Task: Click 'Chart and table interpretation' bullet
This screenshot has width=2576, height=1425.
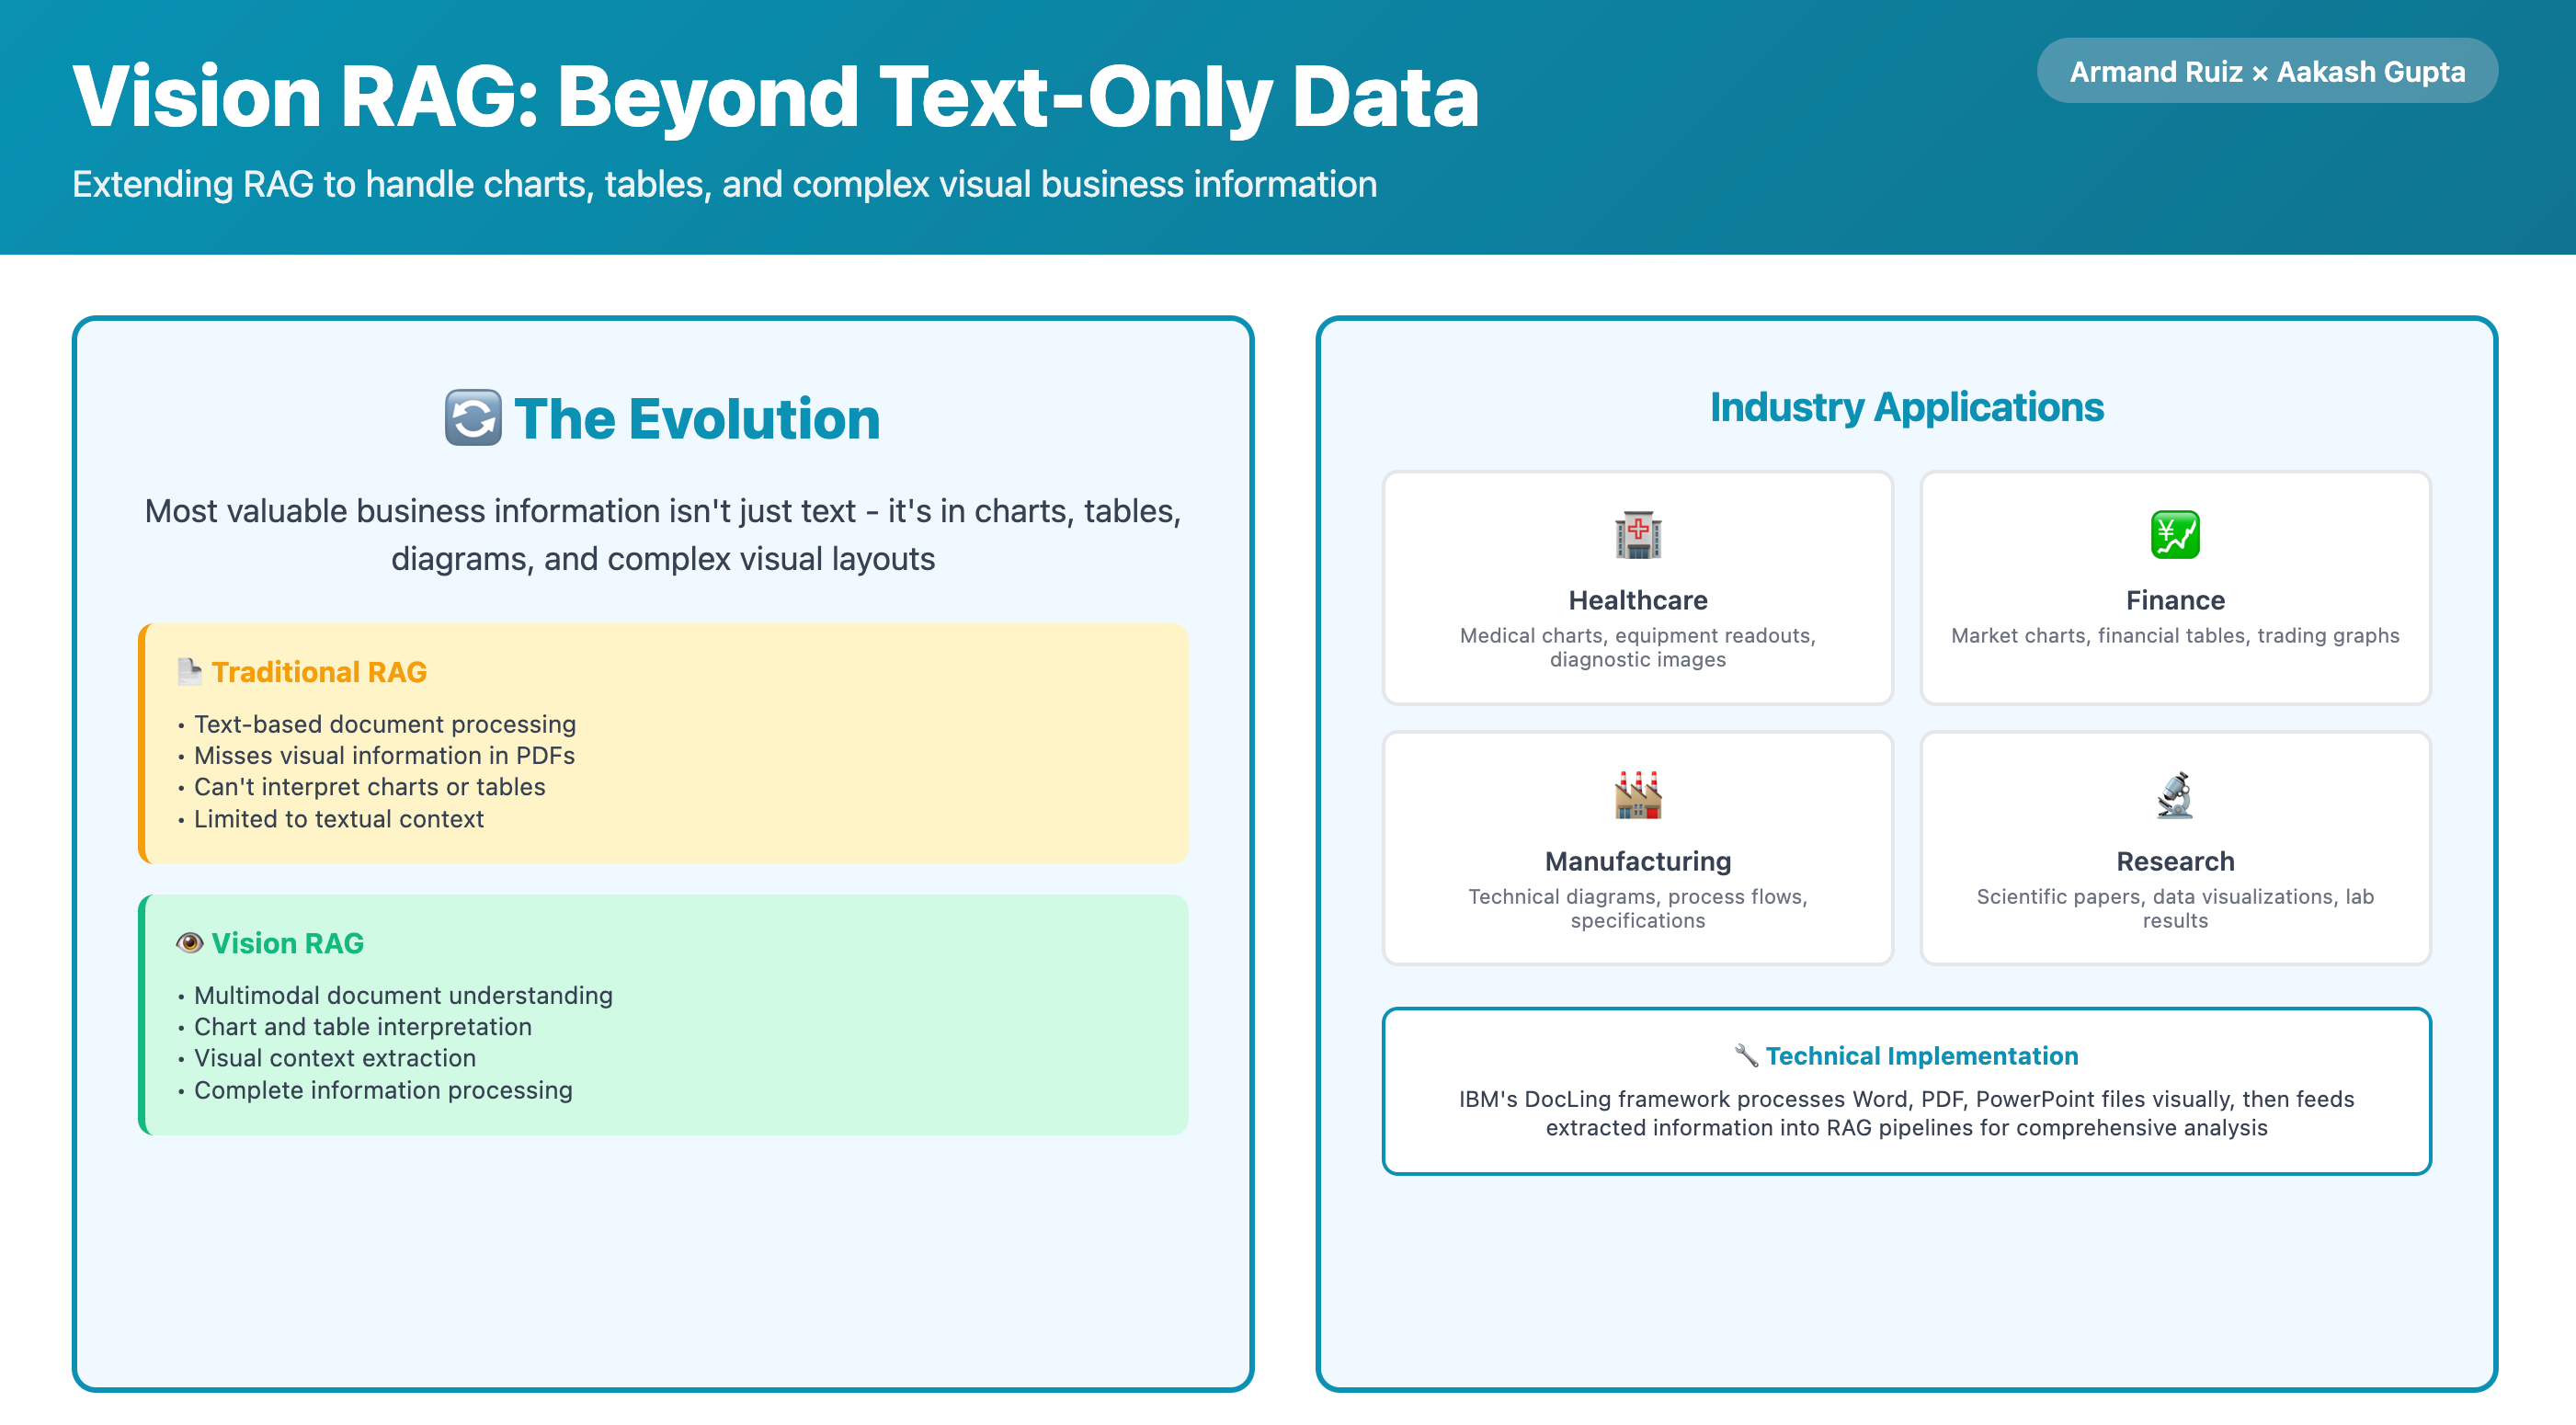Action: pos(362,1027)
